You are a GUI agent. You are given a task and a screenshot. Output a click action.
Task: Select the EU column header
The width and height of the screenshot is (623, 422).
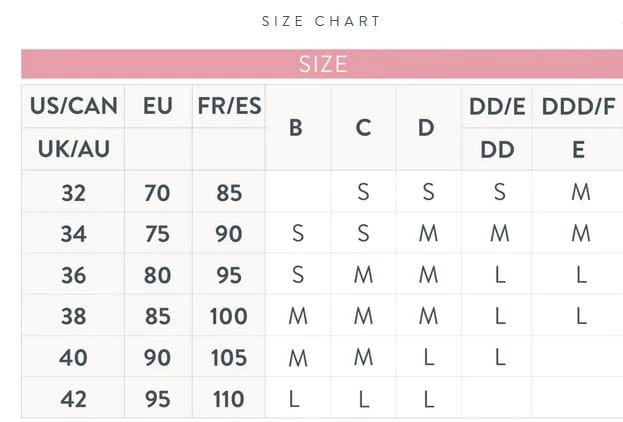[x=157, y=106]
